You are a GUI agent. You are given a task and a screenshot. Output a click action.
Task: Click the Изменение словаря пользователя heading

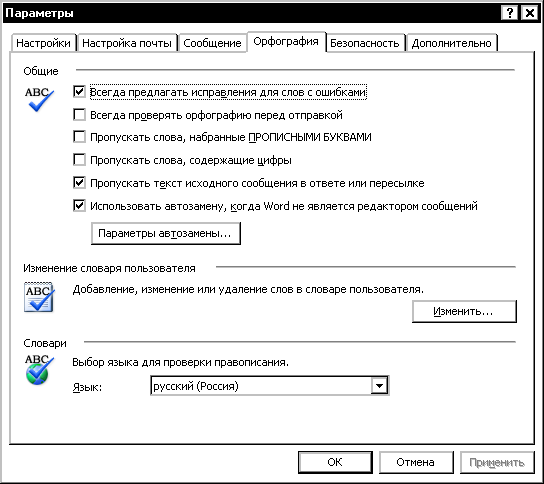click(x=109, y=268)
